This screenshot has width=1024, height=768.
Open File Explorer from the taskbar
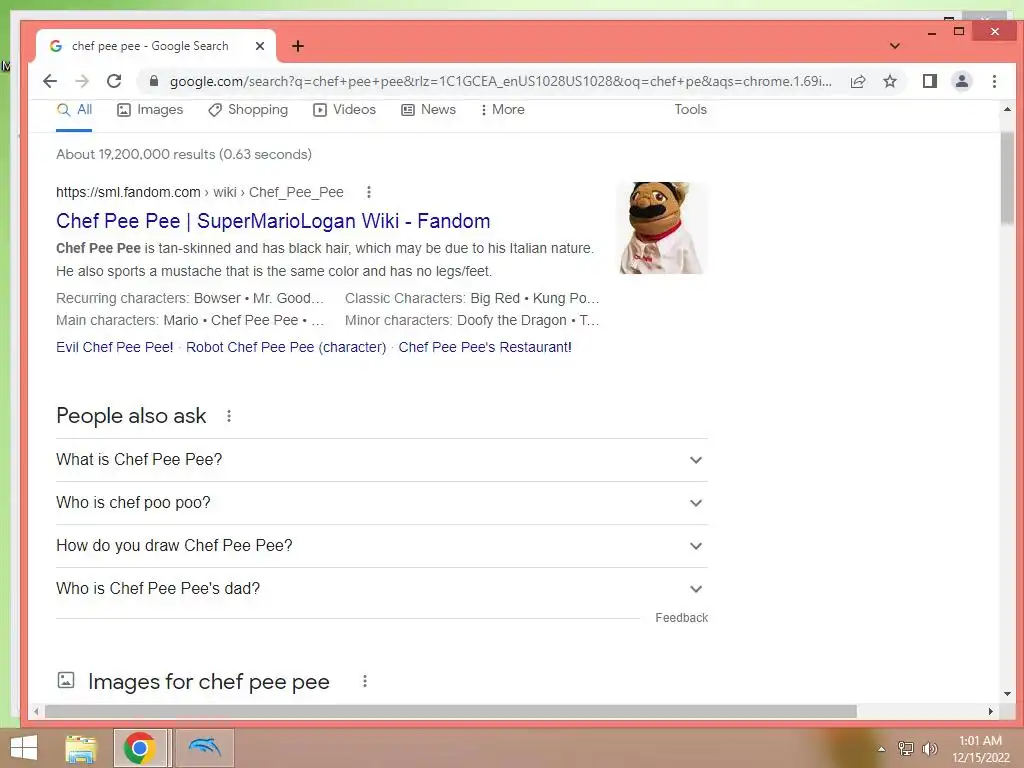[x=81, y=748]
